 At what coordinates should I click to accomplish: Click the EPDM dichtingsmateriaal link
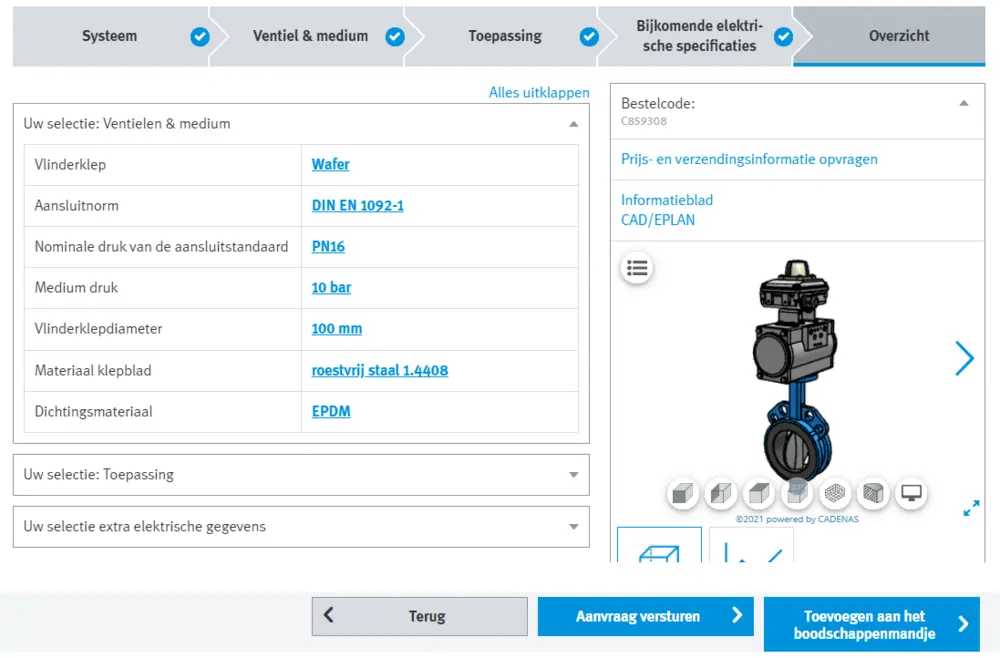(x=330, y=411)
